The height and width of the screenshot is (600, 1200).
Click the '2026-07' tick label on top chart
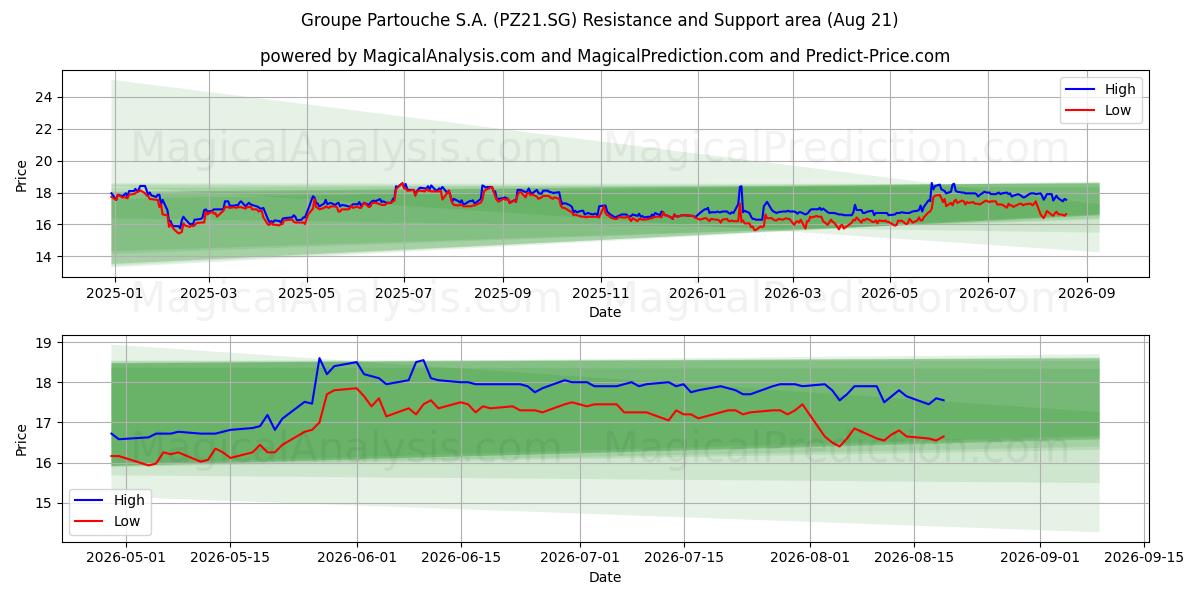point(988,293)
